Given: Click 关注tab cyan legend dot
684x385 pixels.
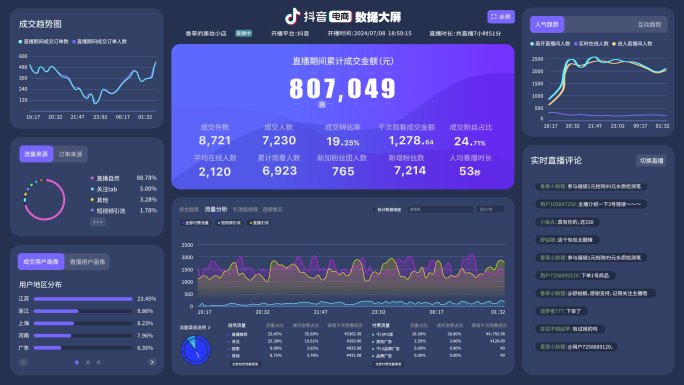Looking at the screenshot, I should (x=92, y=189).
